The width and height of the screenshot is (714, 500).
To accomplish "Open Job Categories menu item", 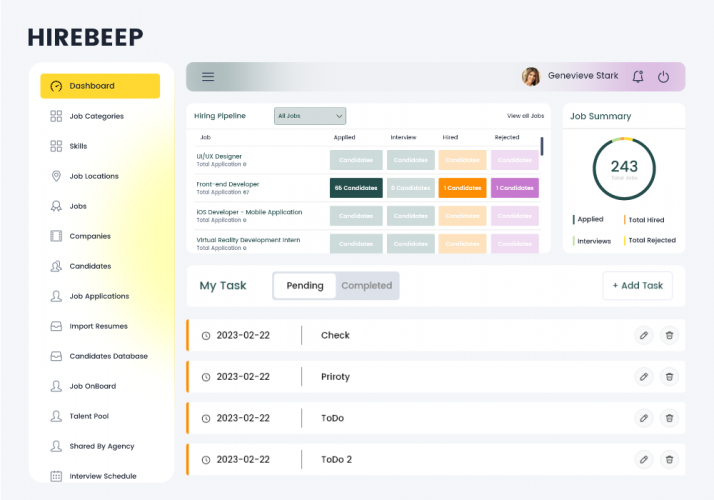I will (x=97, y=116).
